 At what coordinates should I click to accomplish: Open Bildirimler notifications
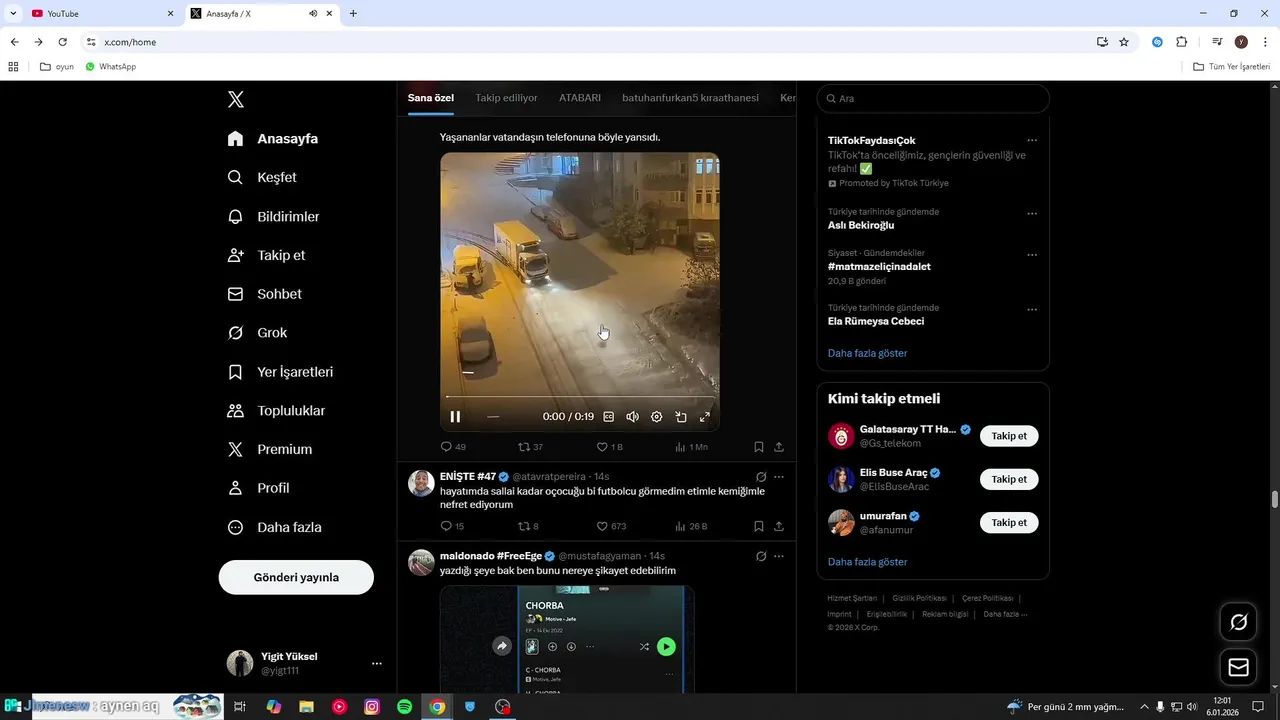coord(273,216)
